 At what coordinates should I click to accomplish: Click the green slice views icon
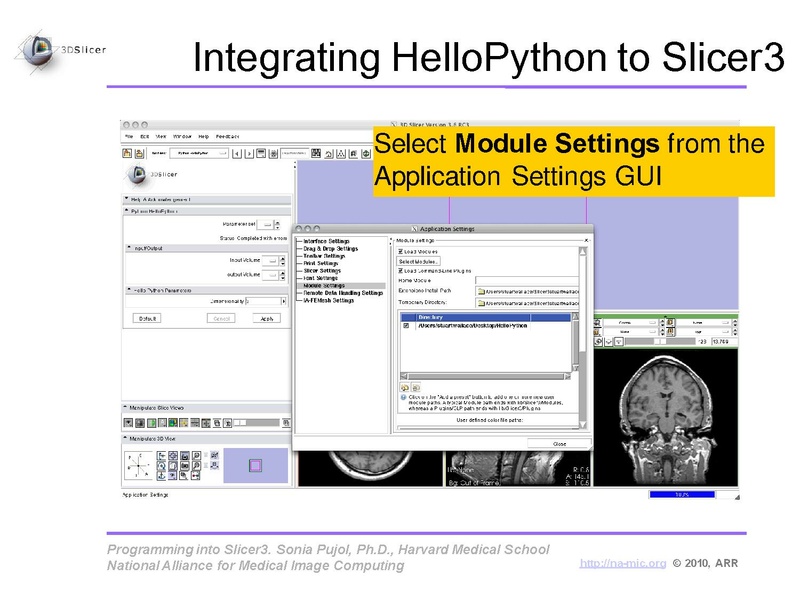[152, 422]
